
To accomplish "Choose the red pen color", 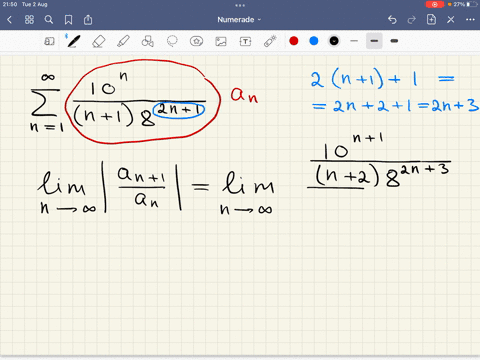I will click(x=294, y=41).
